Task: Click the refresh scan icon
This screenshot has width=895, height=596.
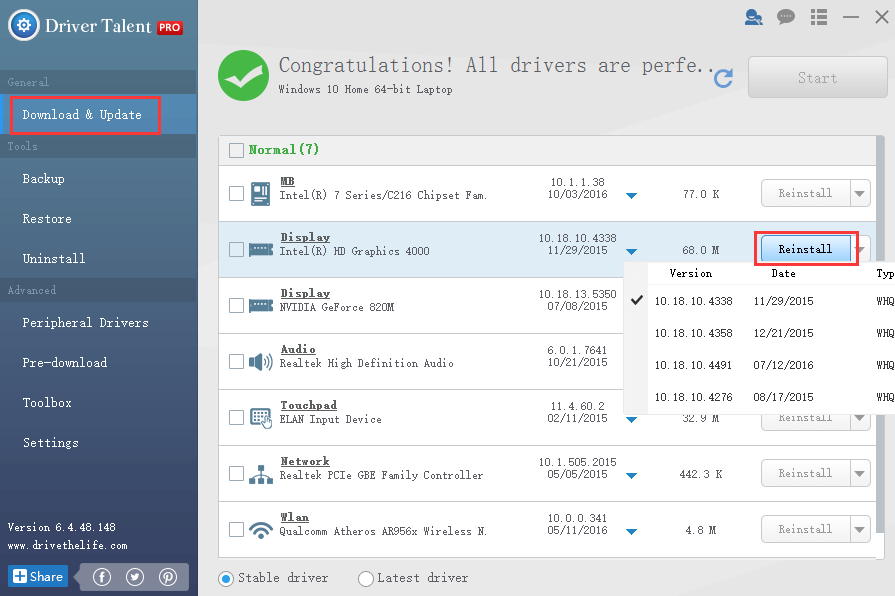Action: pyautogui.click(x=723, y=78)
